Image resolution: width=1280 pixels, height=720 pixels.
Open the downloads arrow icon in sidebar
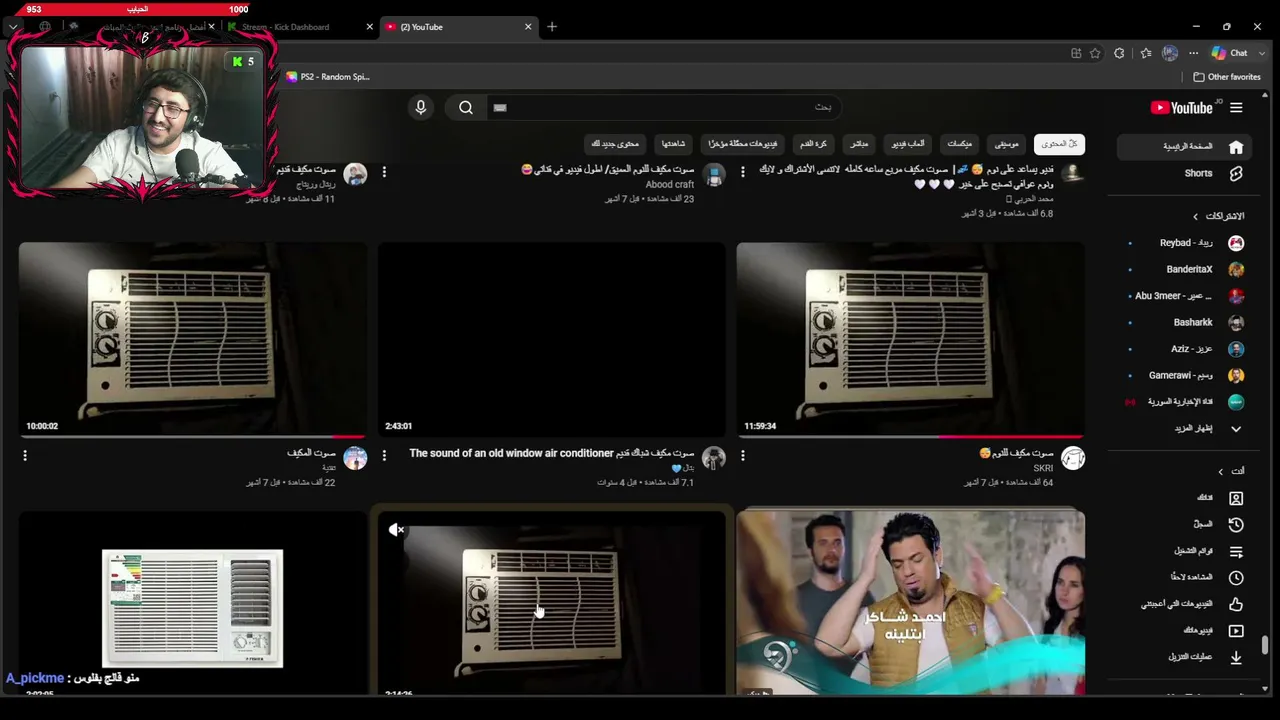pyautogui.click(x=1236, y=657)
